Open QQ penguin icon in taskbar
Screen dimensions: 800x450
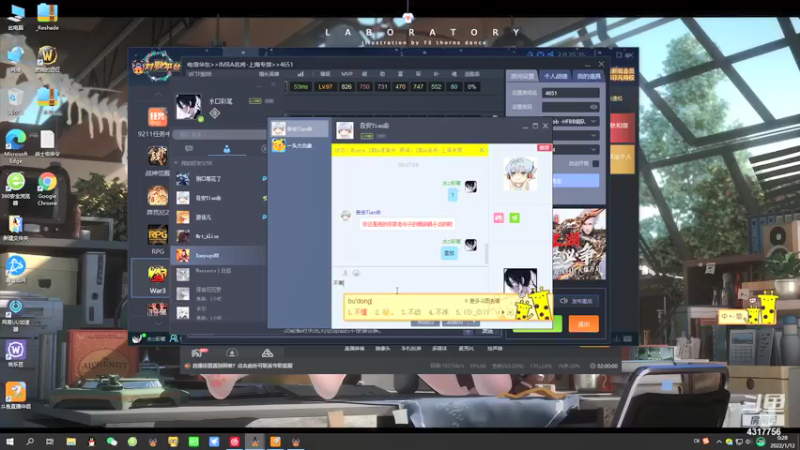point(91,441)
